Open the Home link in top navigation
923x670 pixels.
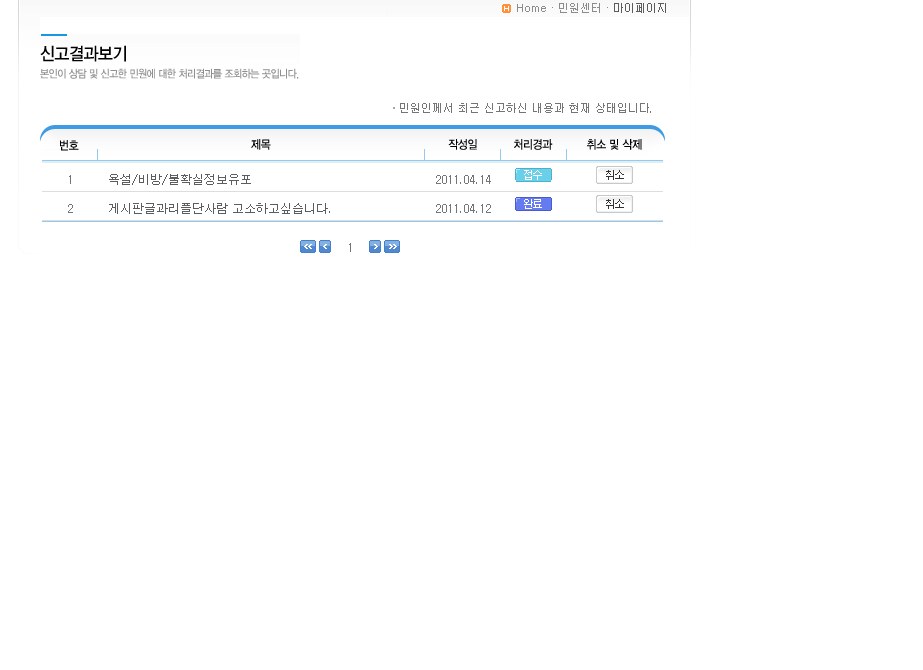point(531,8)
